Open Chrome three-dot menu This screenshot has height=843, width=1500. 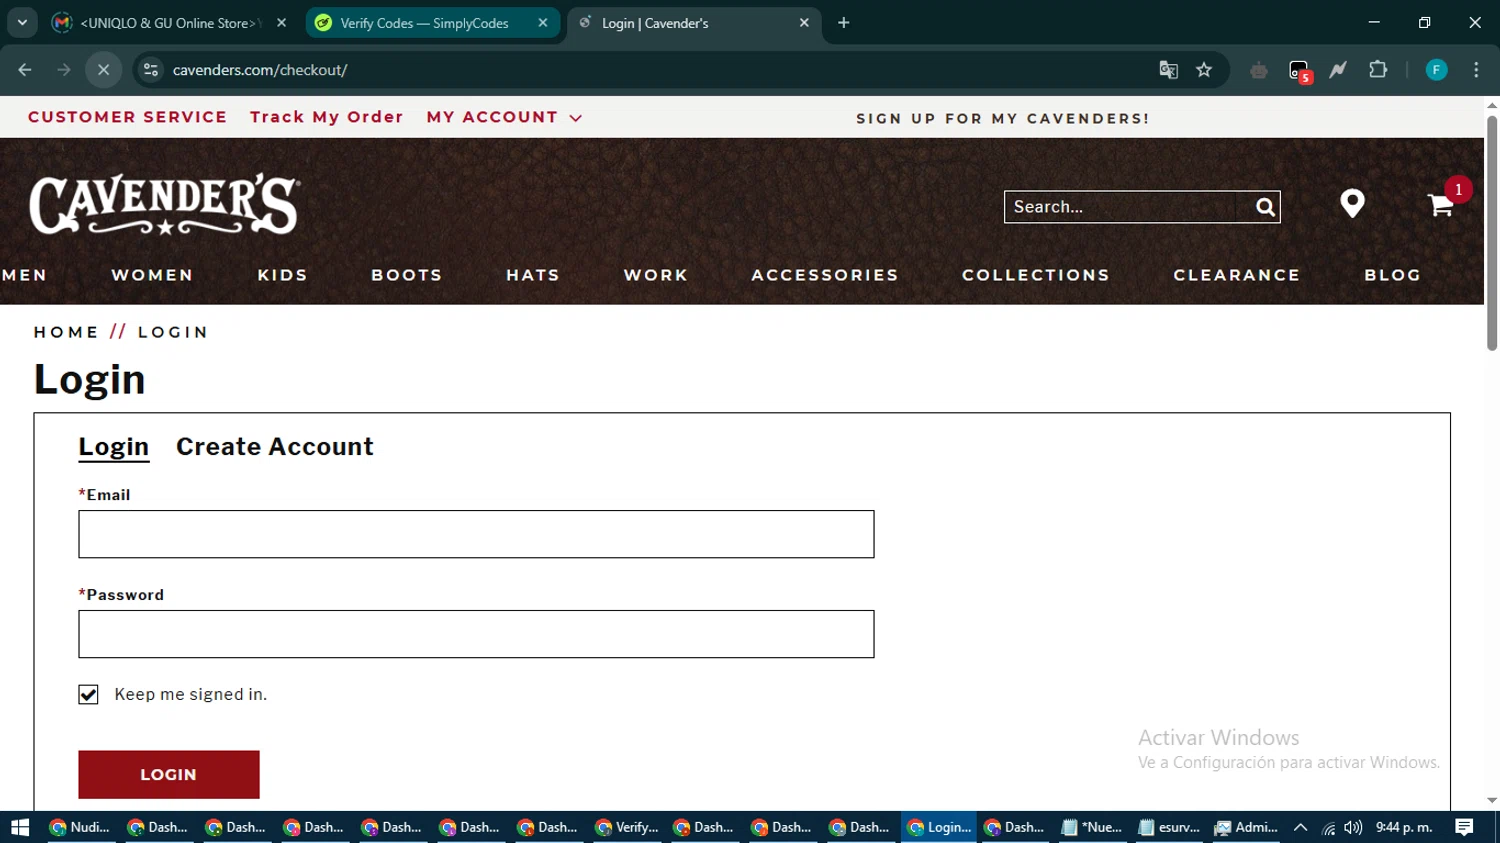(1476, 70)
